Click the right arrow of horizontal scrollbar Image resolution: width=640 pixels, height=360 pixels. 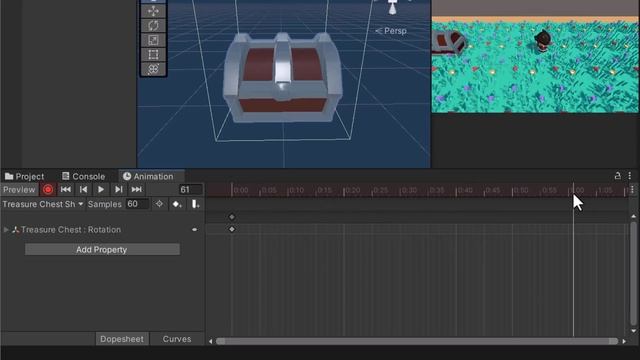(624, 341)
